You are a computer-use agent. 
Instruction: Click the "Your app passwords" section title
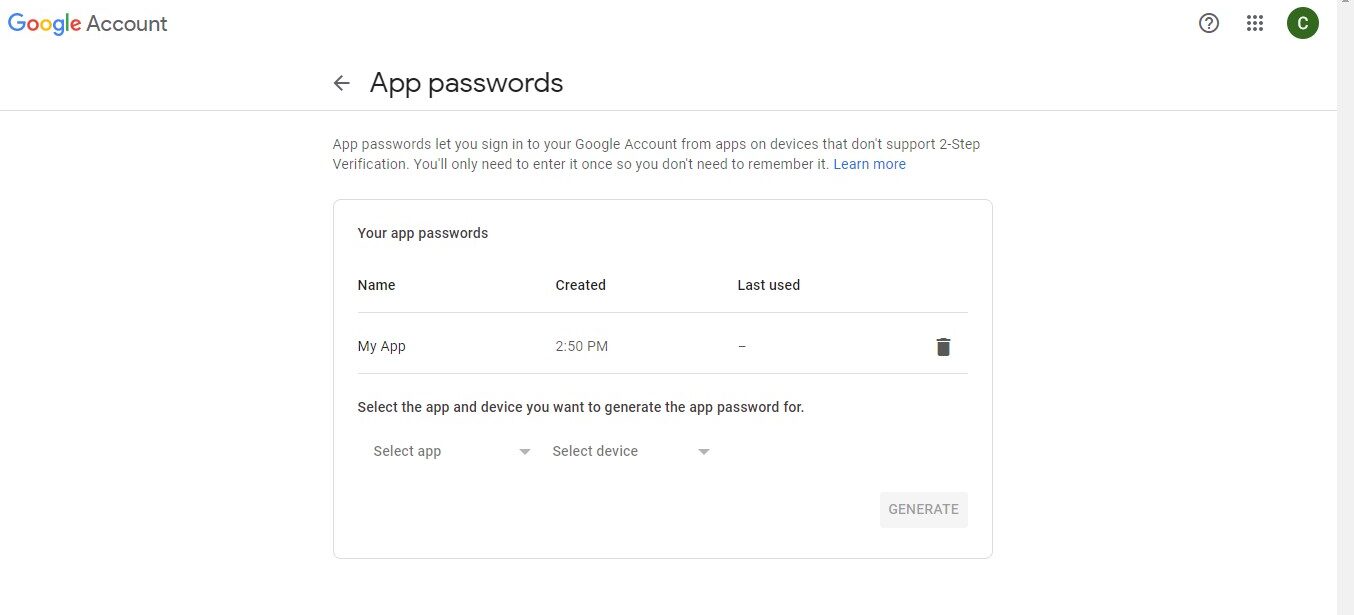423,233
